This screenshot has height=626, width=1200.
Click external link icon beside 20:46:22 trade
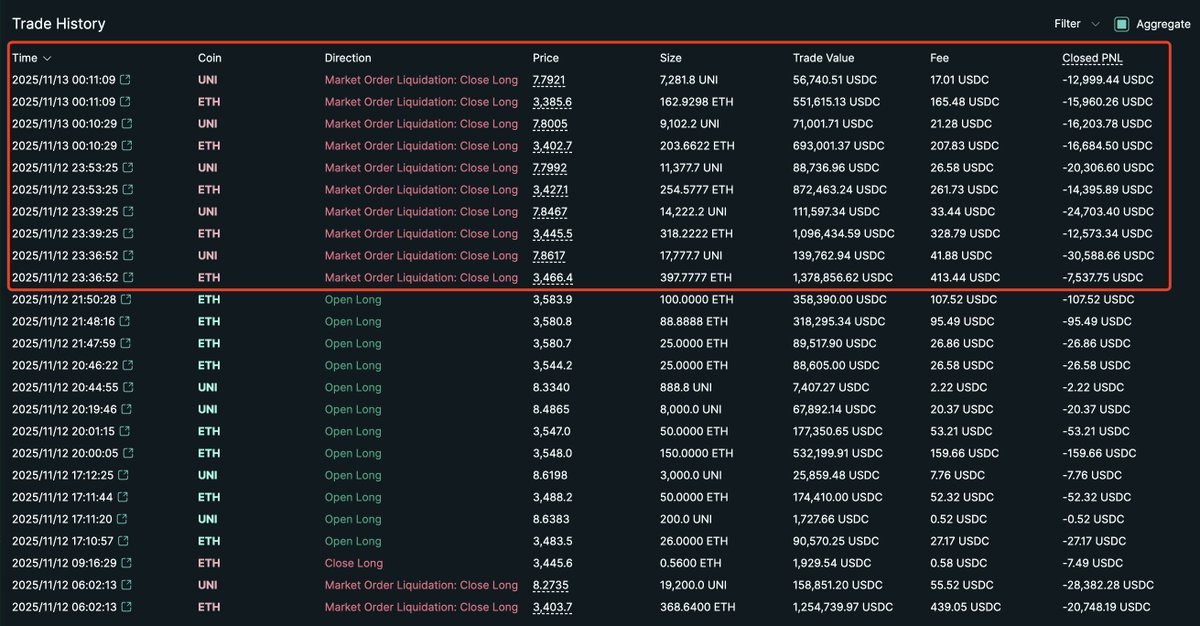(x=126, y=366)
